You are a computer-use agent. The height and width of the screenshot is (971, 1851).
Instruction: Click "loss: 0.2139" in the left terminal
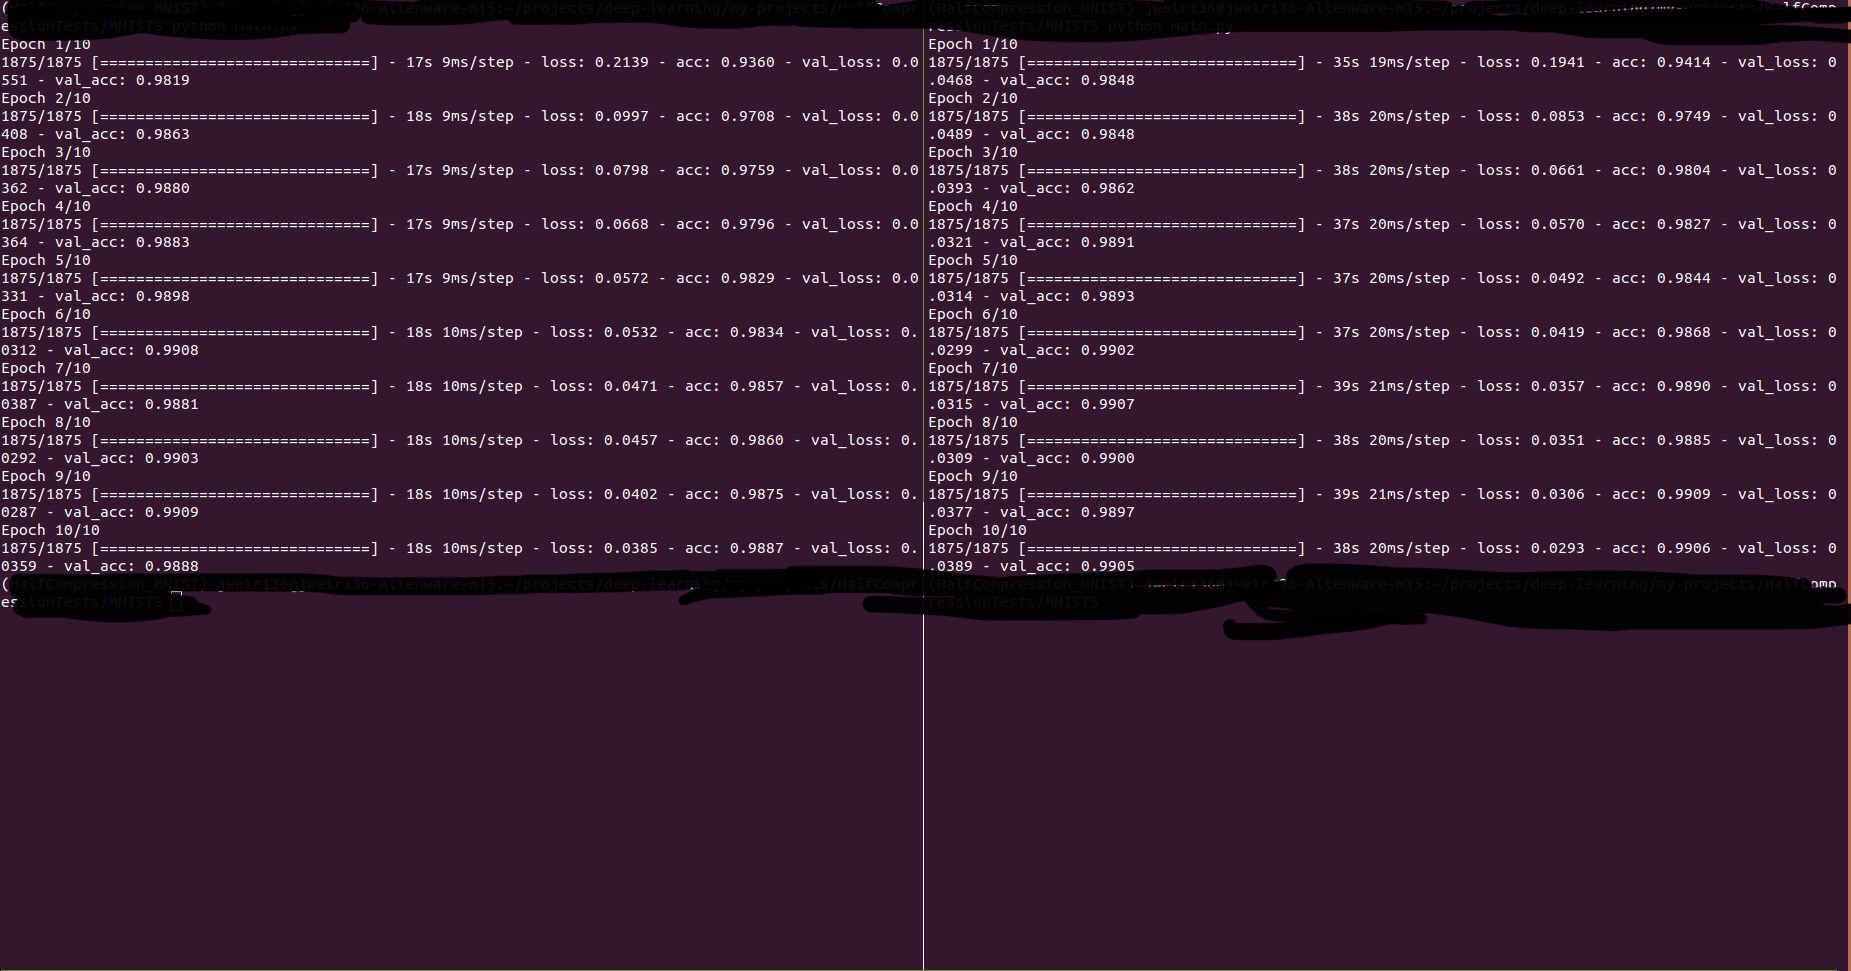pos(594,62)
